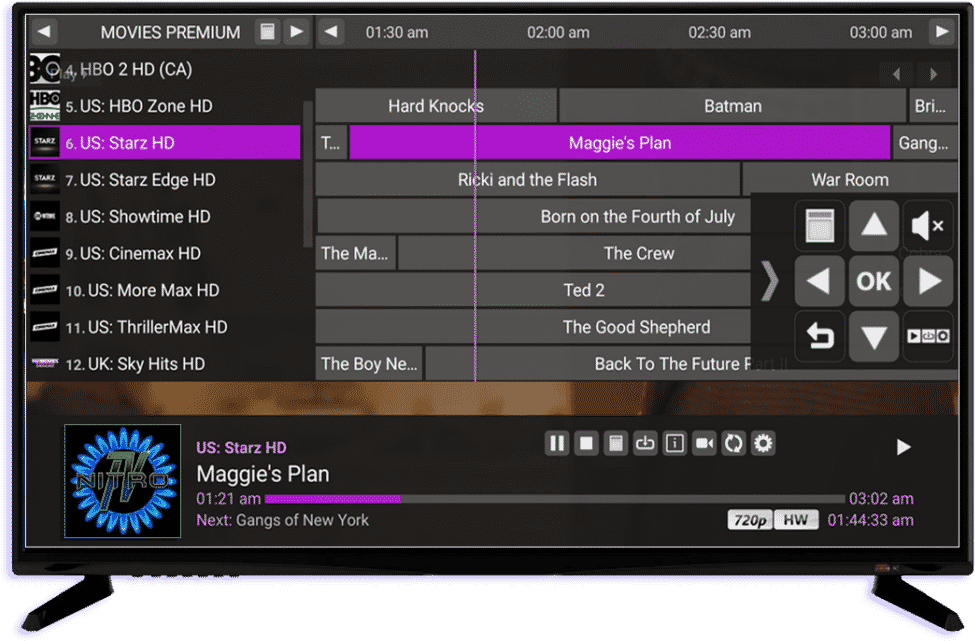Click the 02:30 am time label
Image resolution: width=975 pixels, height=641 pixels.
click(x=719, y=32)
